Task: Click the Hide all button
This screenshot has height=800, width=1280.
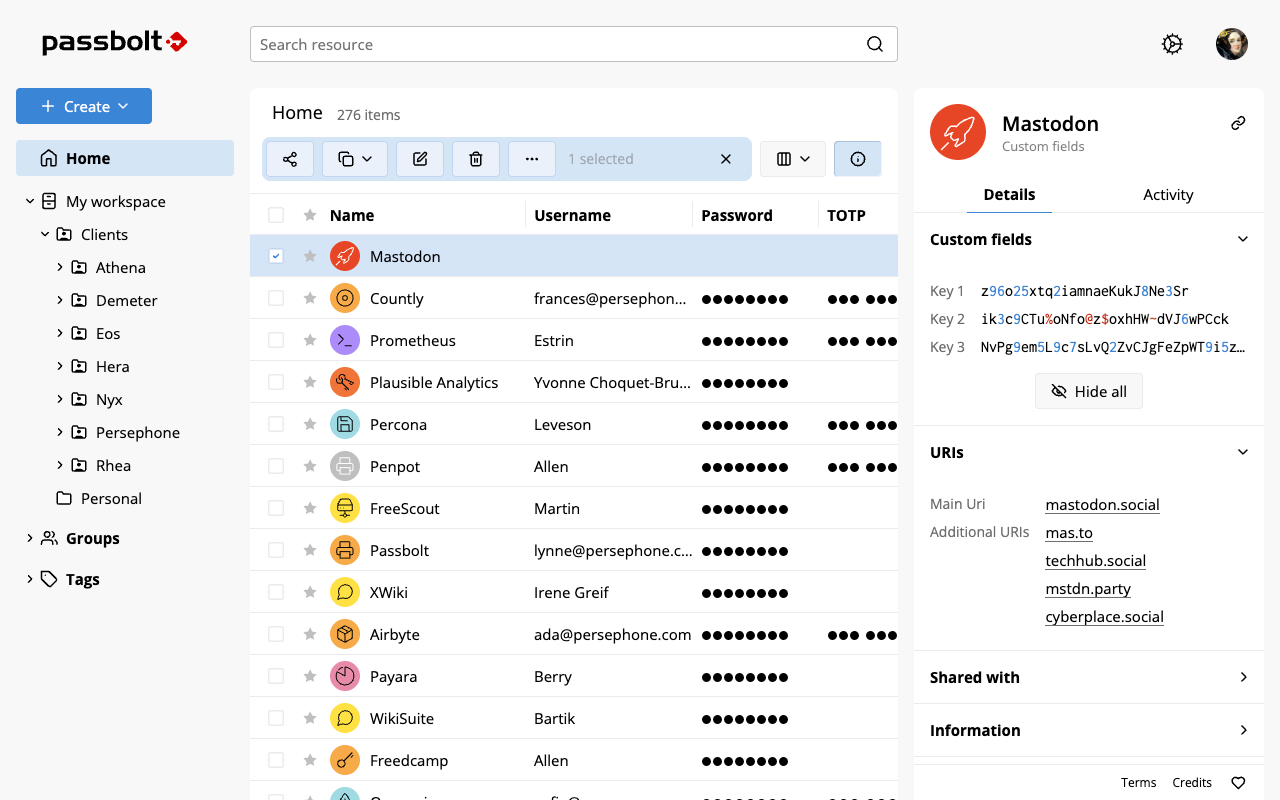Action: (1088, 392)
